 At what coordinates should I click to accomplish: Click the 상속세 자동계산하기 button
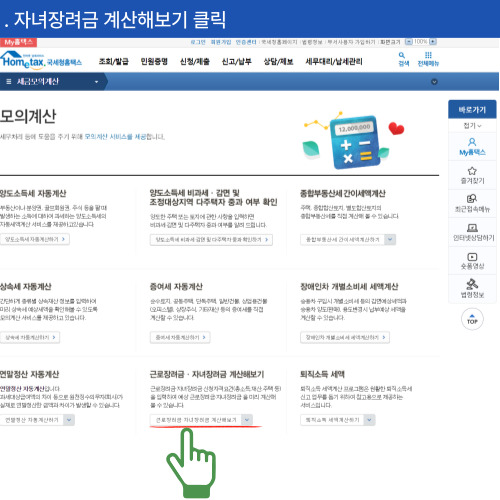tap(30, 337)
